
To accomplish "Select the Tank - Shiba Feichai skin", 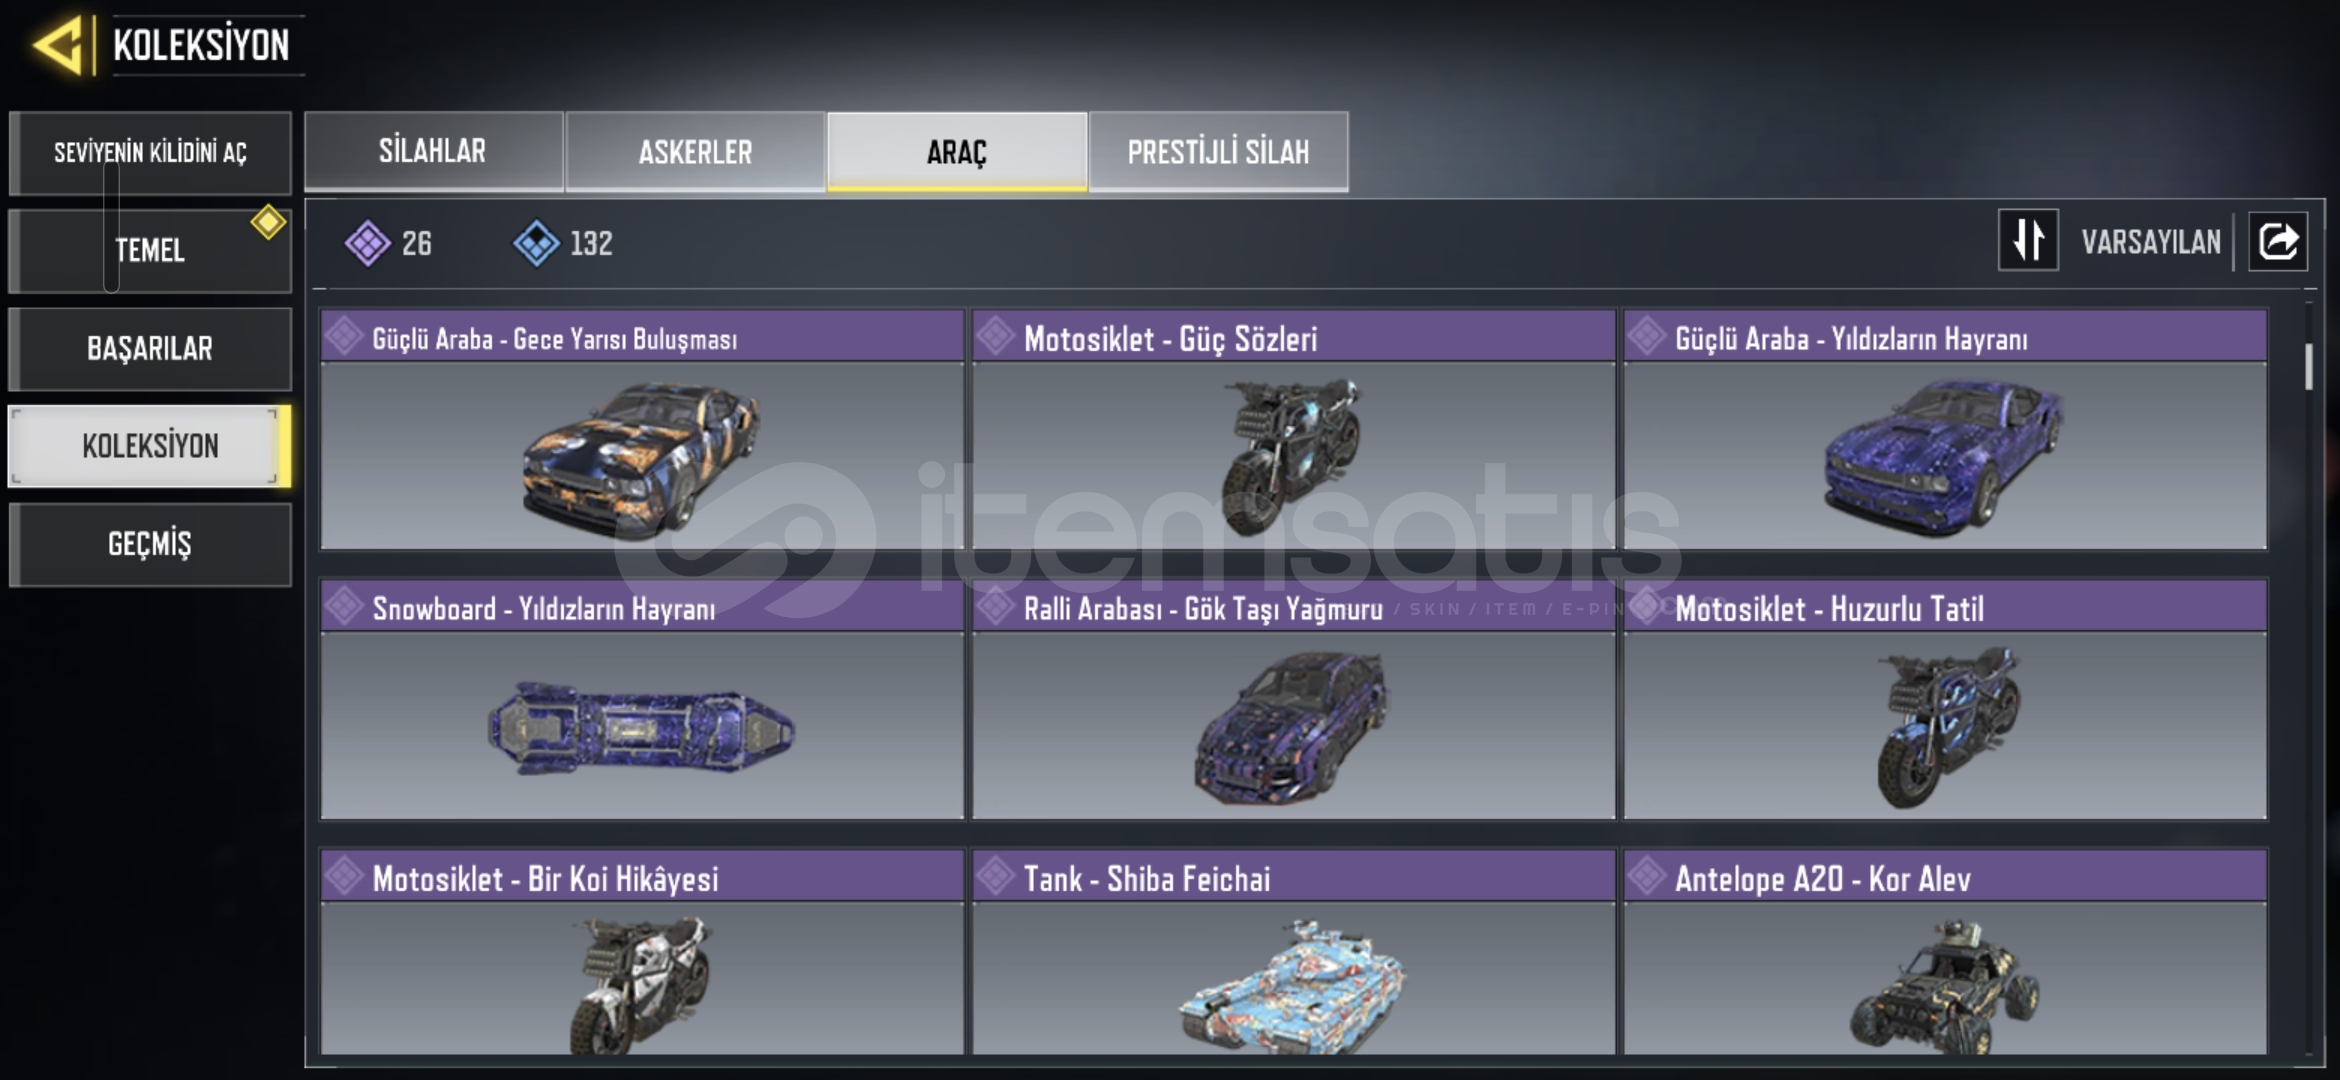I will point(1294,952).
